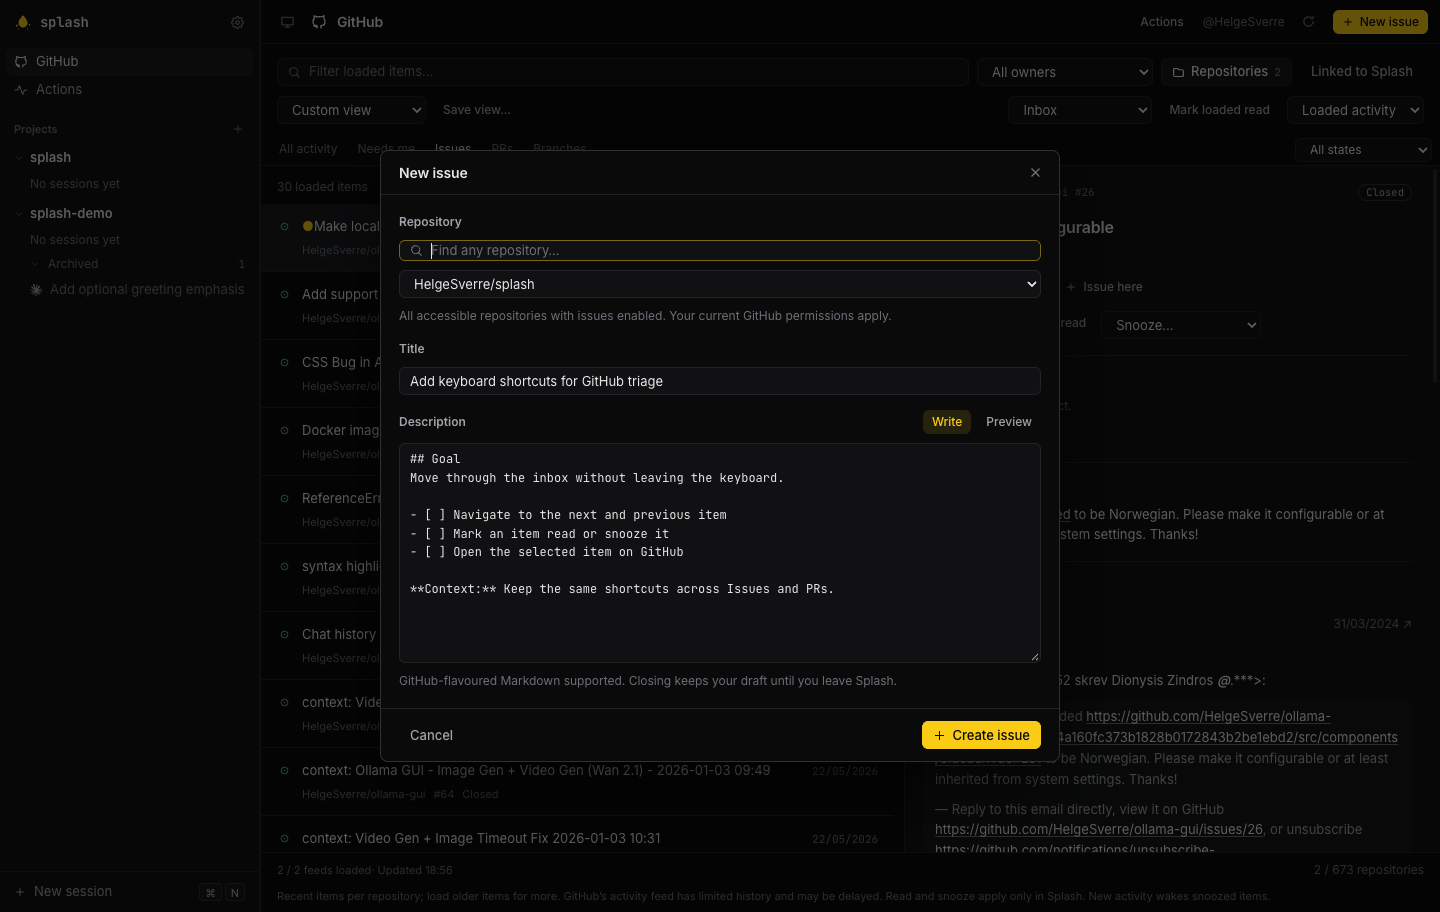This screenshot has height=912, width=1440.
Task: Click the splash bell logo icon
Action: (23, 22)
